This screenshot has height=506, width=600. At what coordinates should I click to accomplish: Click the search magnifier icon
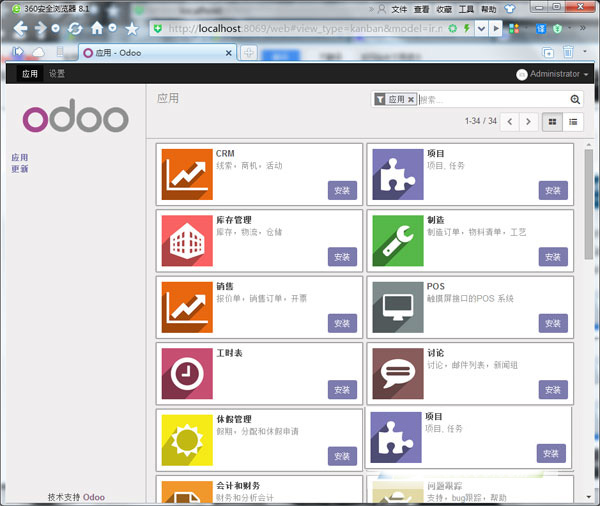click(575, 100)
